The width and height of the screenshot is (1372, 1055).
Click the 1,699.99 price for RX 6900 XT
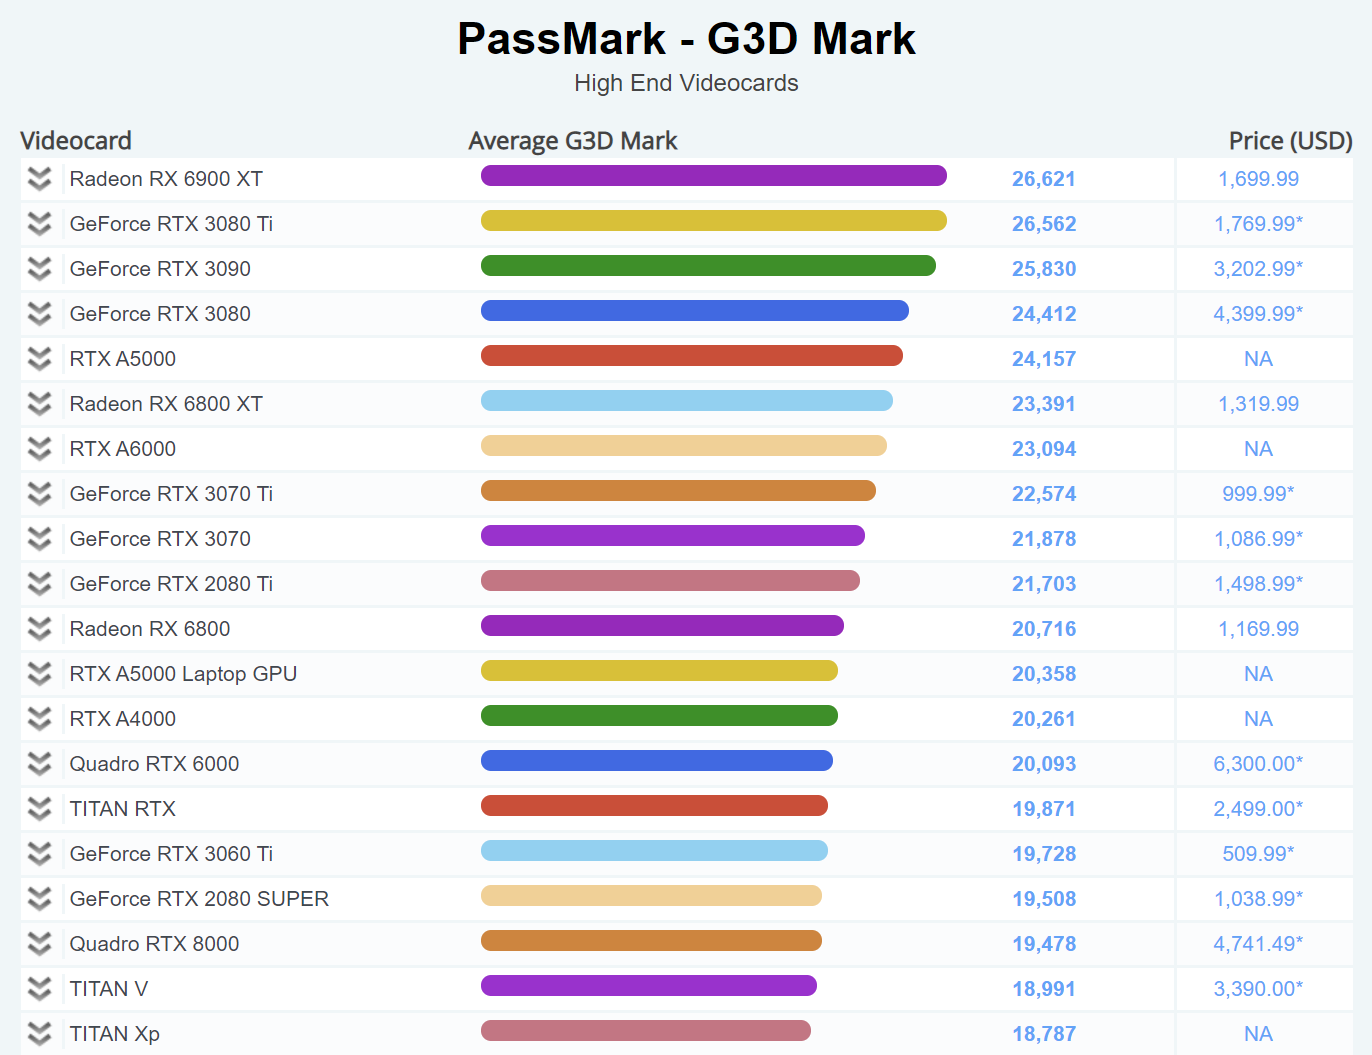(x=1258, y=179)
